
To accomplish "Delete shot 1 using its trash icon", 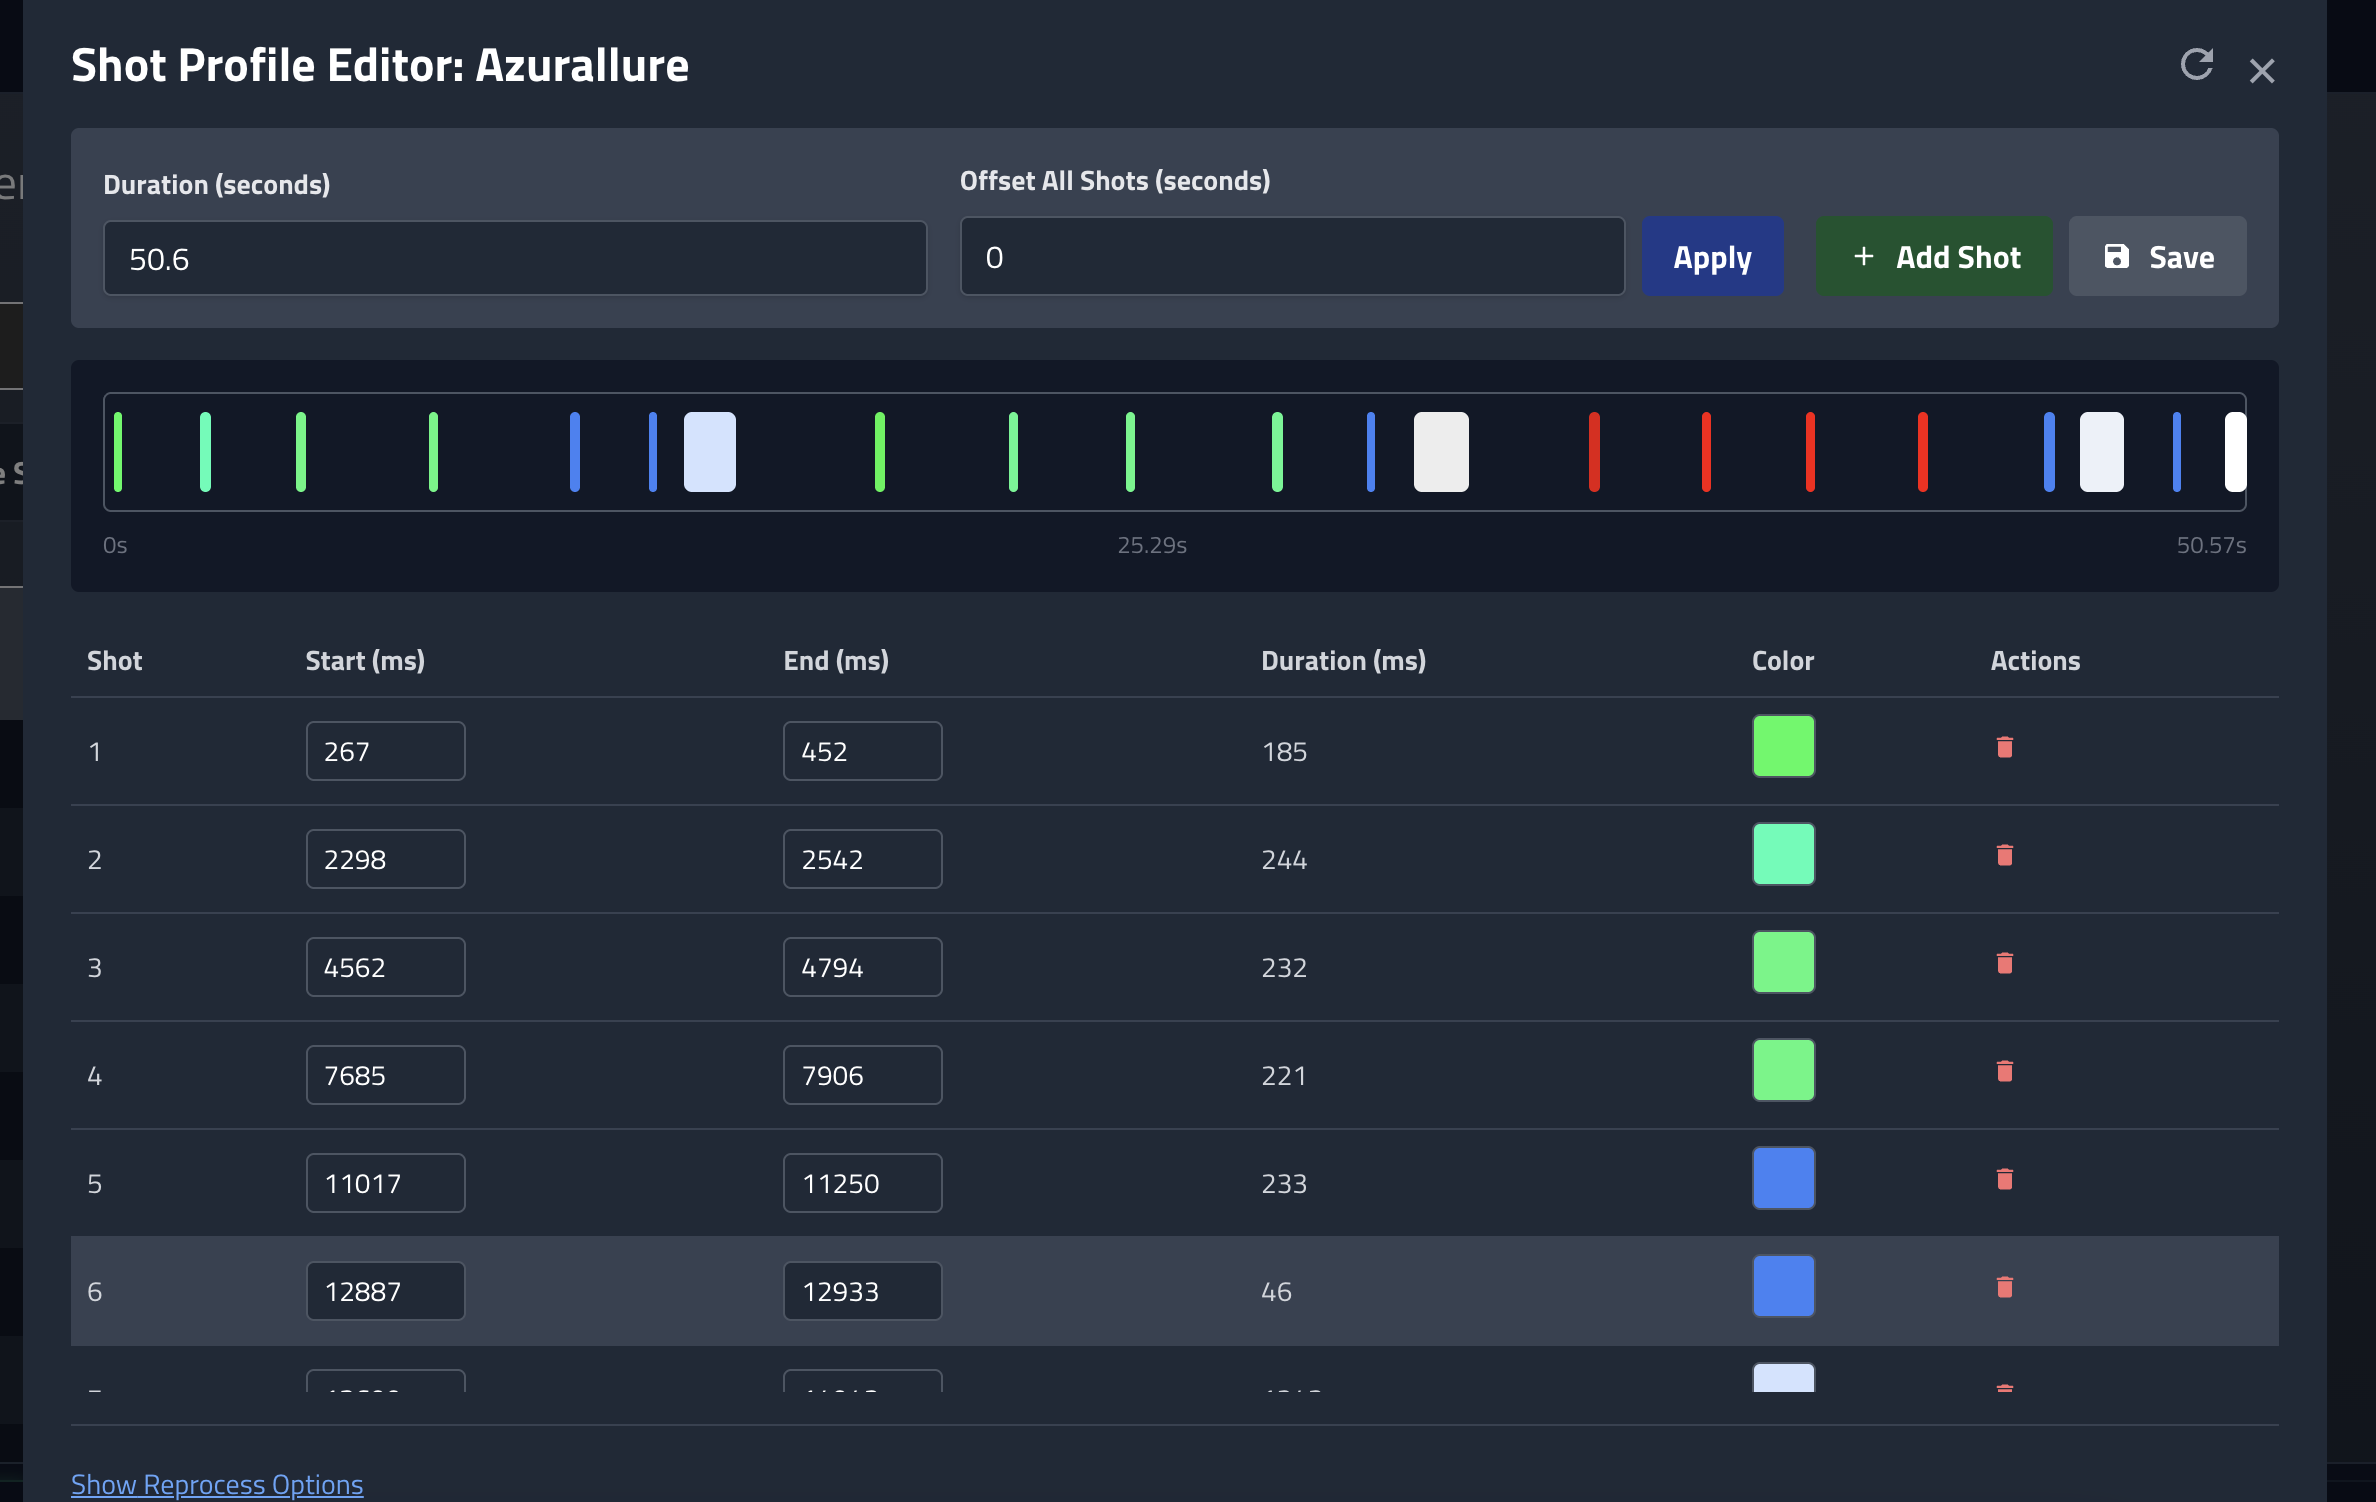I will pos(2004,747).
